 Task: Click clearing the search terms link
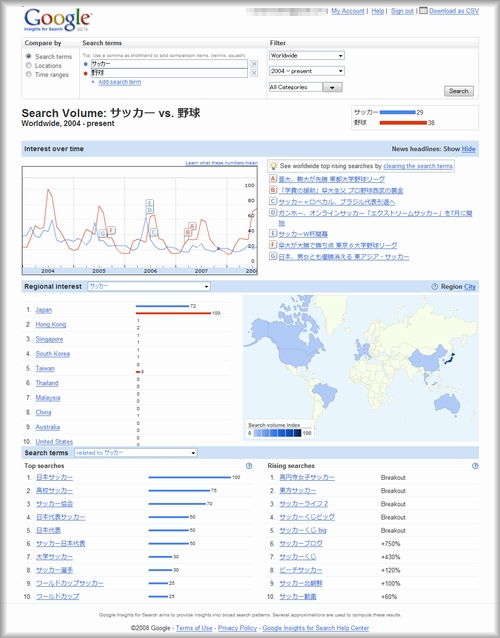418,166
